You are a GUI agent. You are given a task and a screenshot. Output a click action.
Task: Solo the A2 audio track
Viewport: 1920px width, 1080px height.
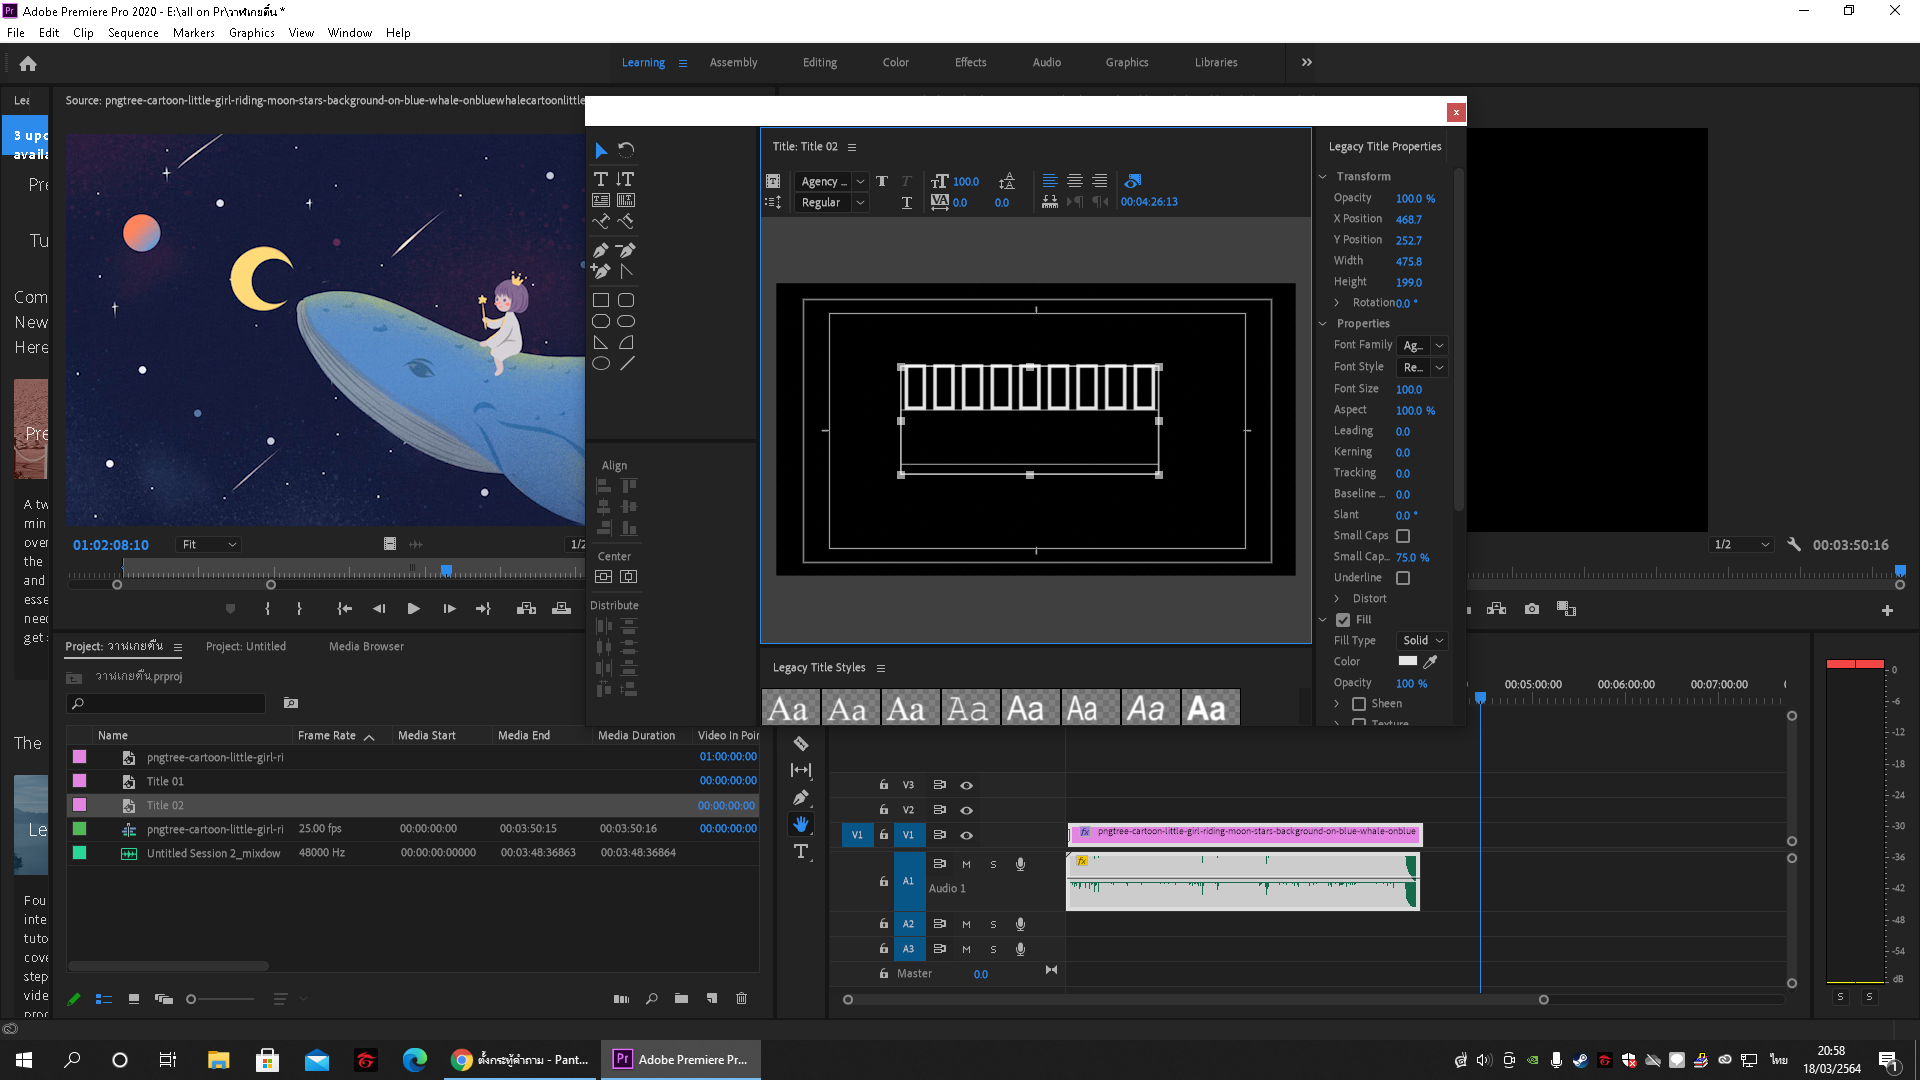993,924
